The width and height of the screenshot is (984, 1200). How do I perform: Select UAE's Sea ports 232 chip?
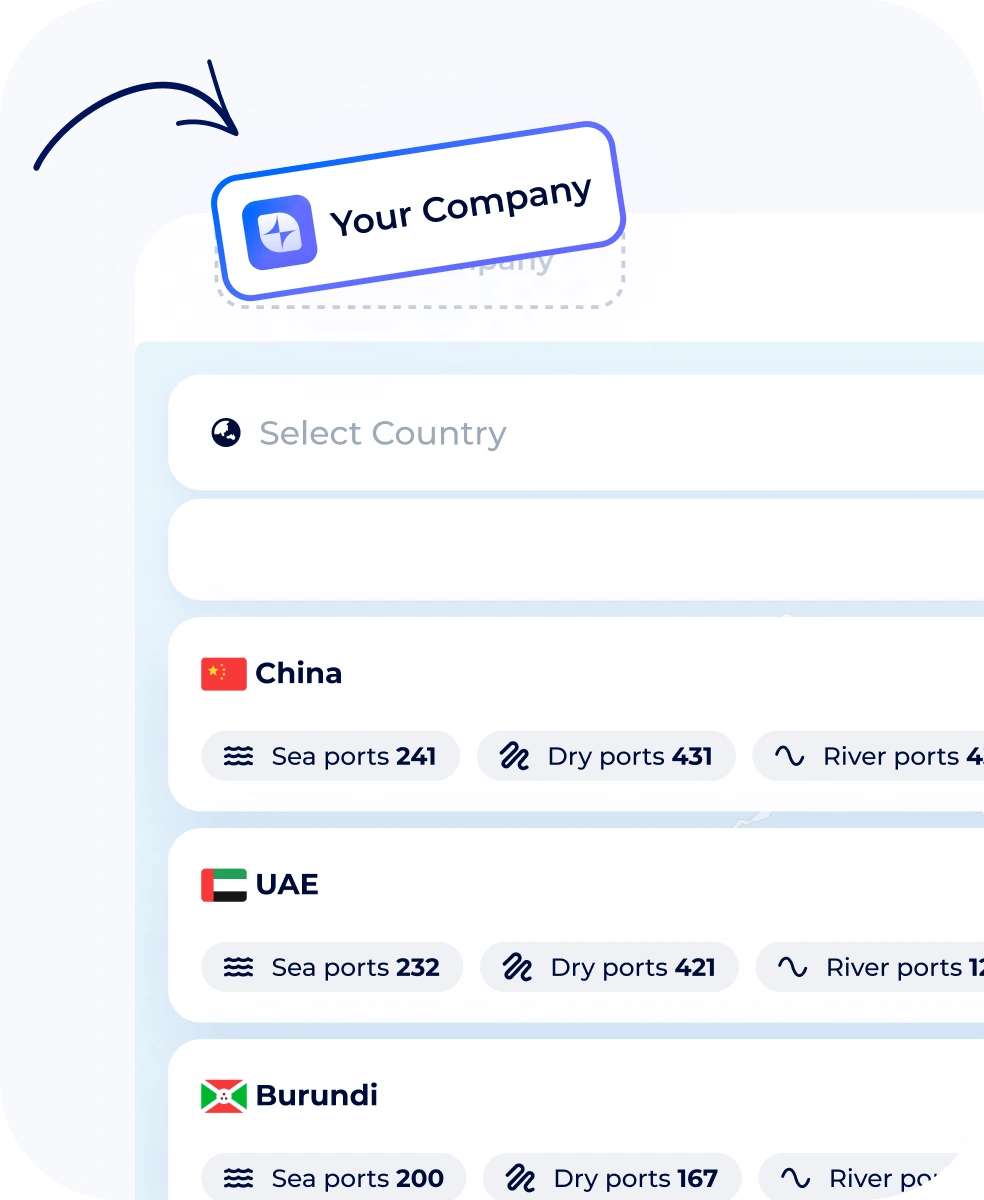click(x=332, y=968)
